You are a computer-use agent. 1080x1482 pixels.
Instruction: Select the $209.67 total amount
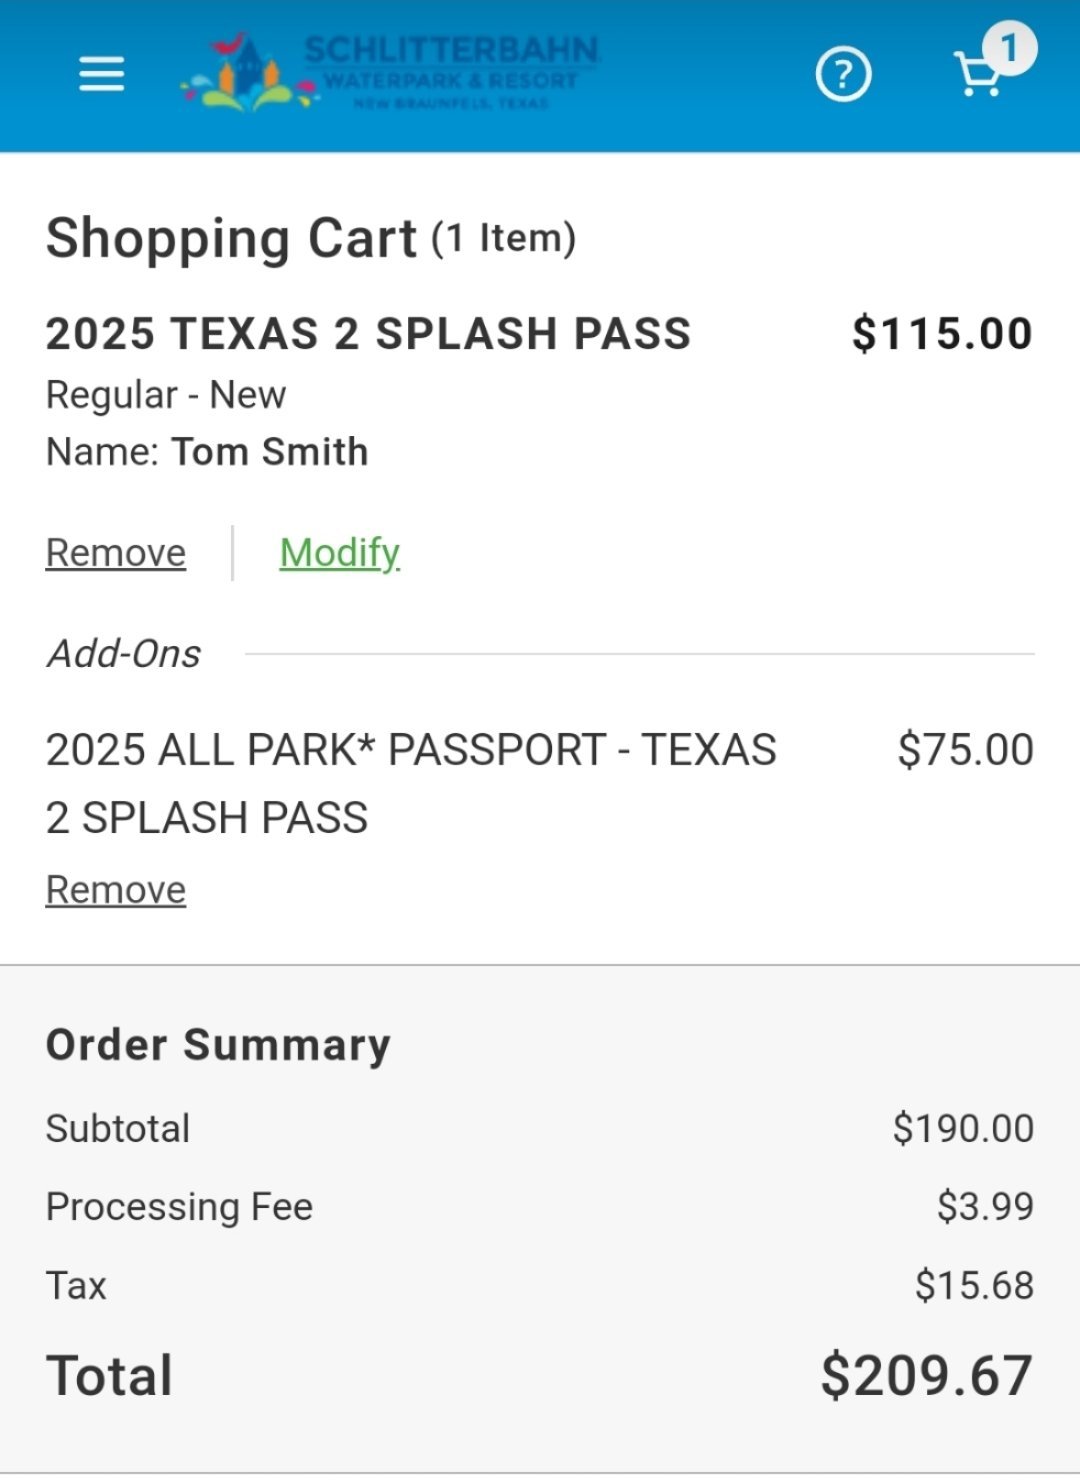coord(926,1376)
